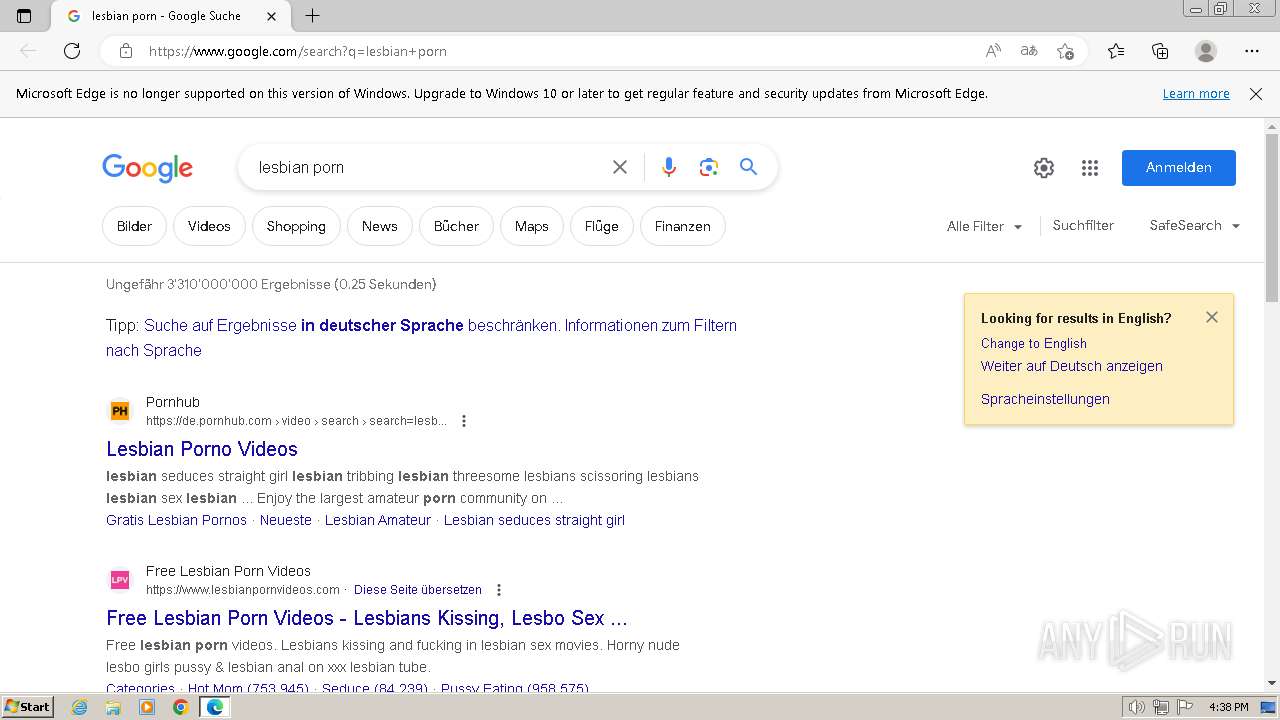
Task: Close the Google Suche browser tab
Action: point(272,16)
